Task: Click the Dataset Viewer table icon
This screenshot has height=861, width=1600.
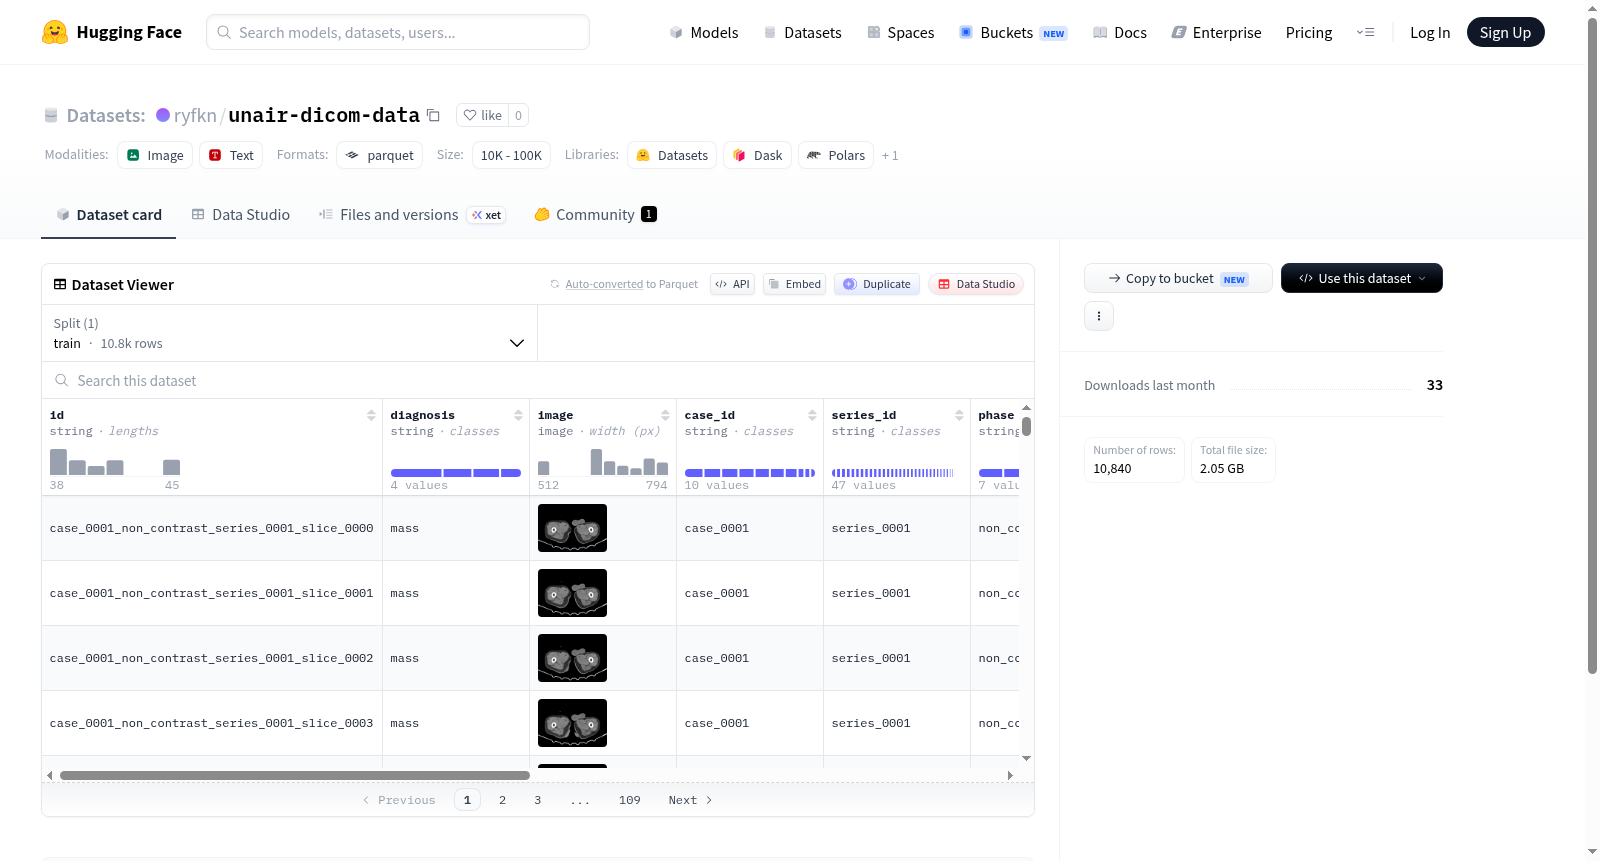Action: [60, 284]
